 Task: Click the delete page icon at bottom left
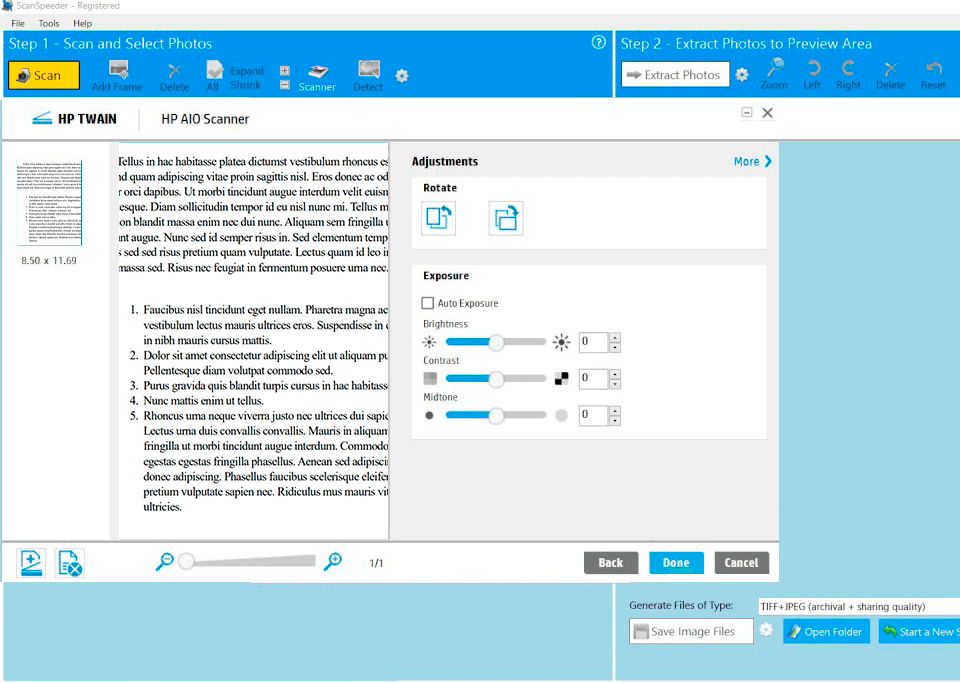pos(68,562)
